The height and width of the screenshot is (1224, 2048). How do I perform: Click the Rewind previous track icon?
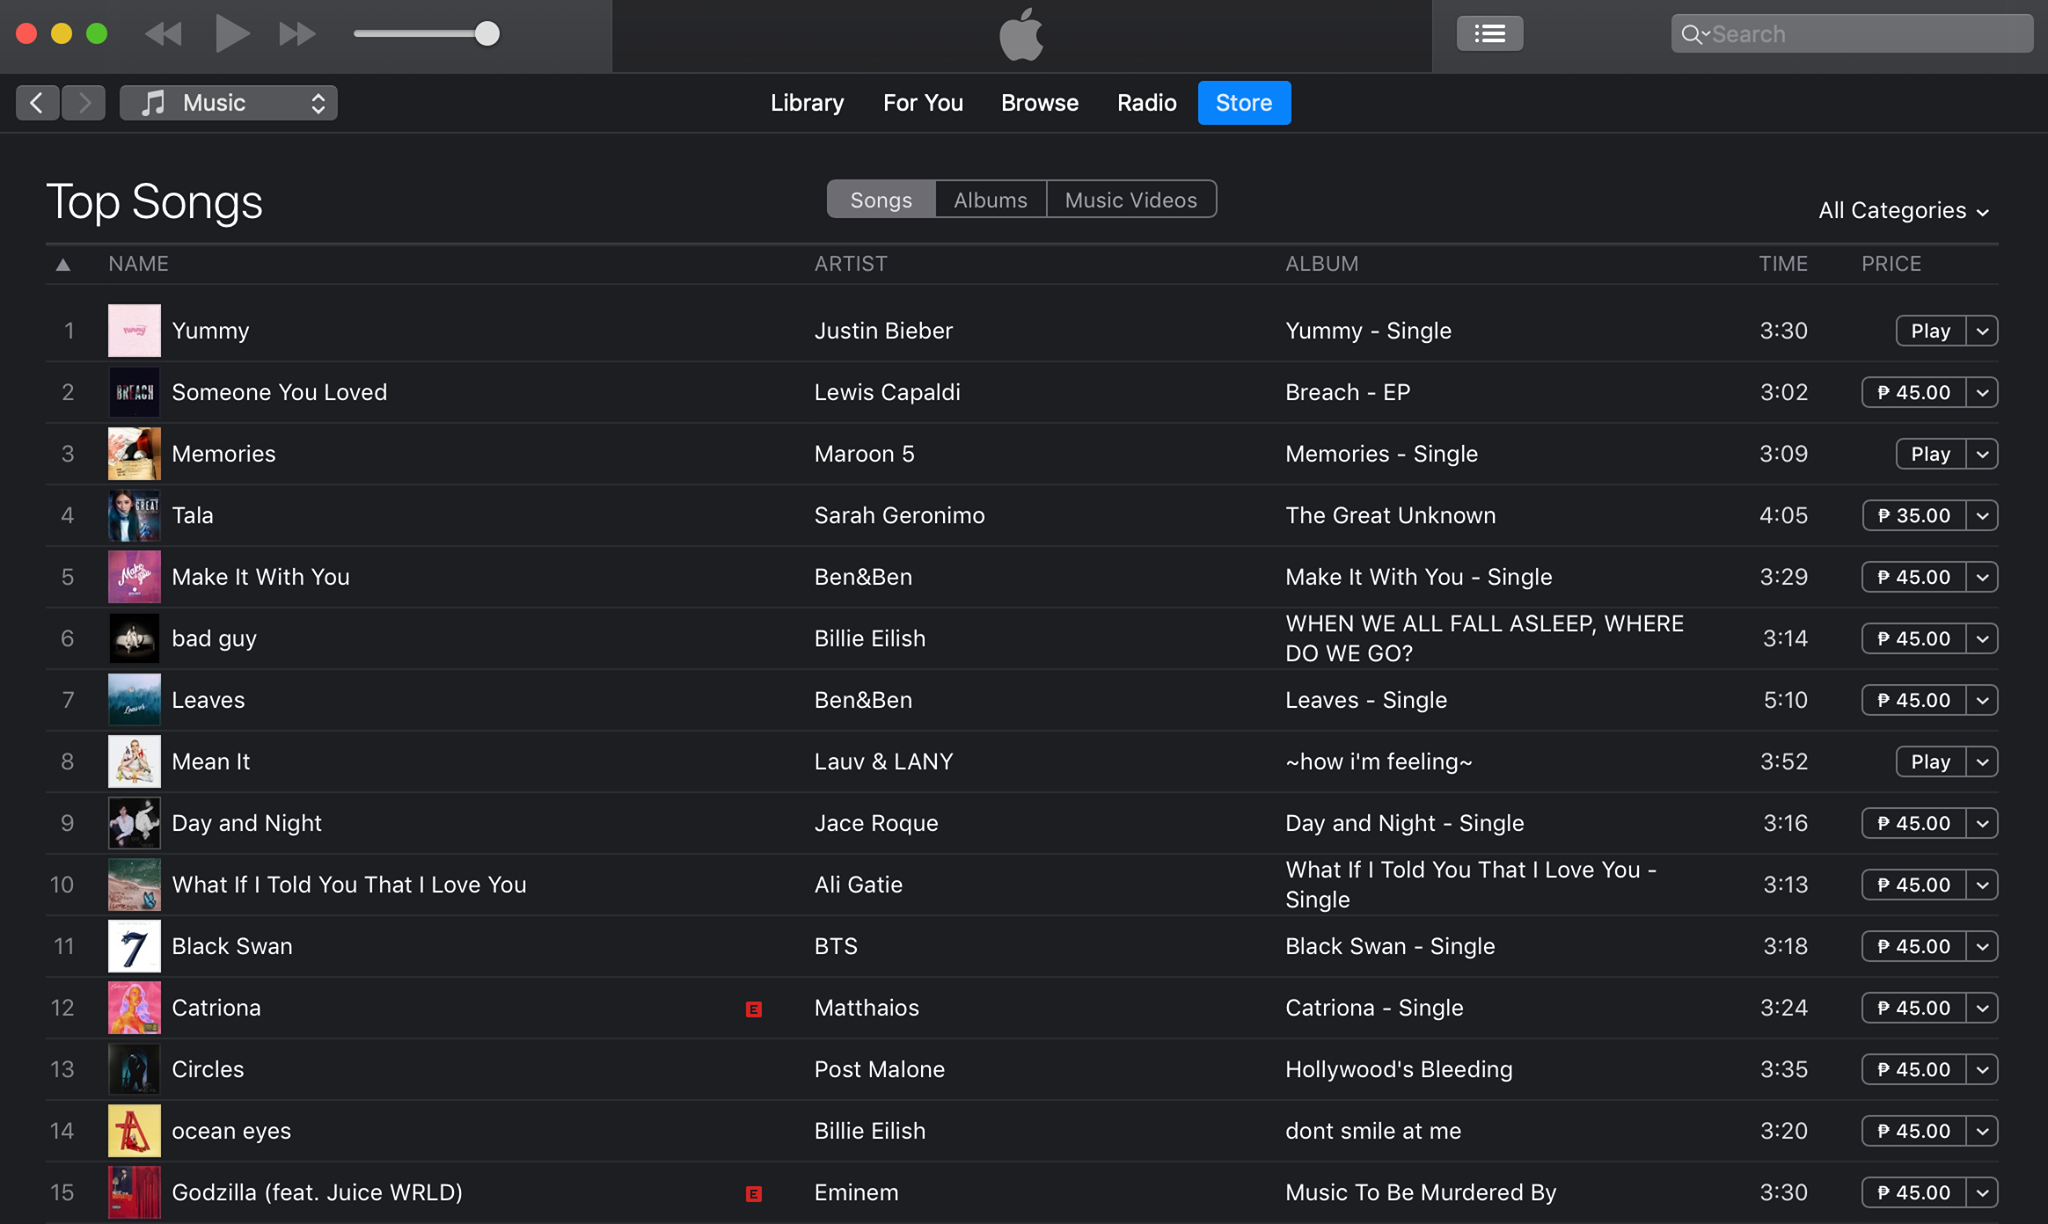coord(163,34)
